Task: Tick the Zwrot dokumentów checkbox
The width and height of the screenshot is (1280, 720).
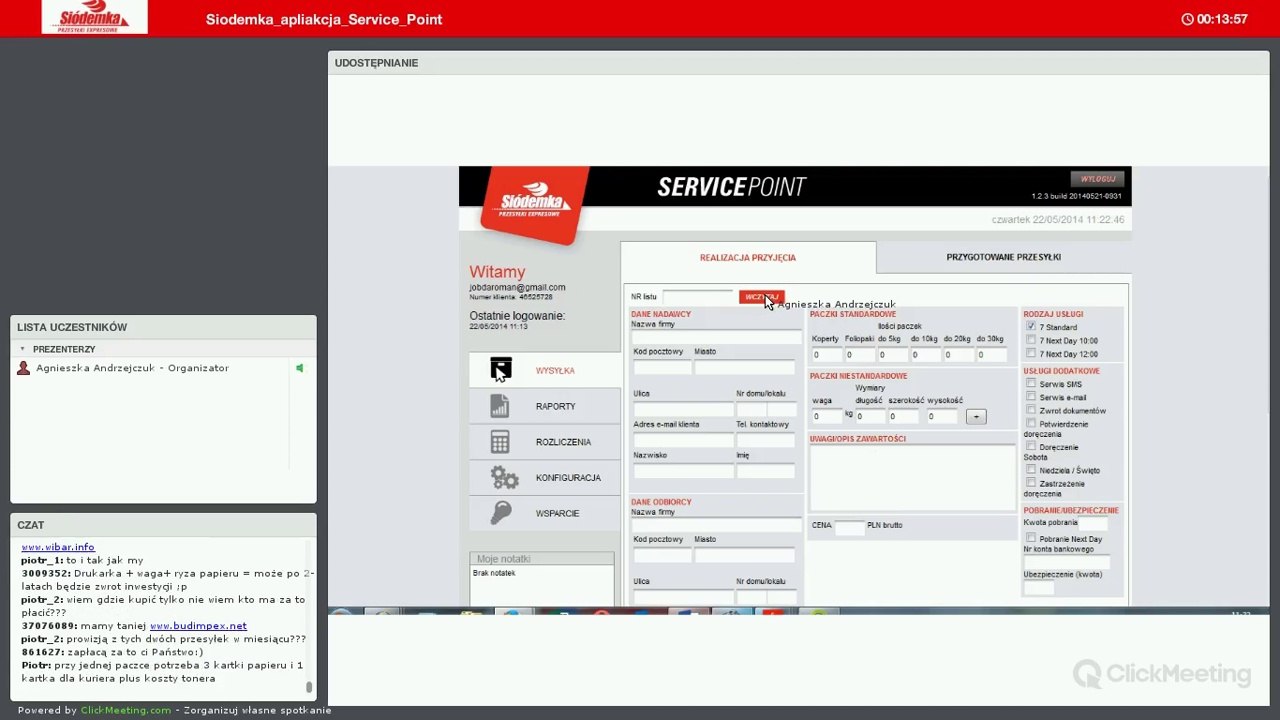Action: tap(1031, 410)
